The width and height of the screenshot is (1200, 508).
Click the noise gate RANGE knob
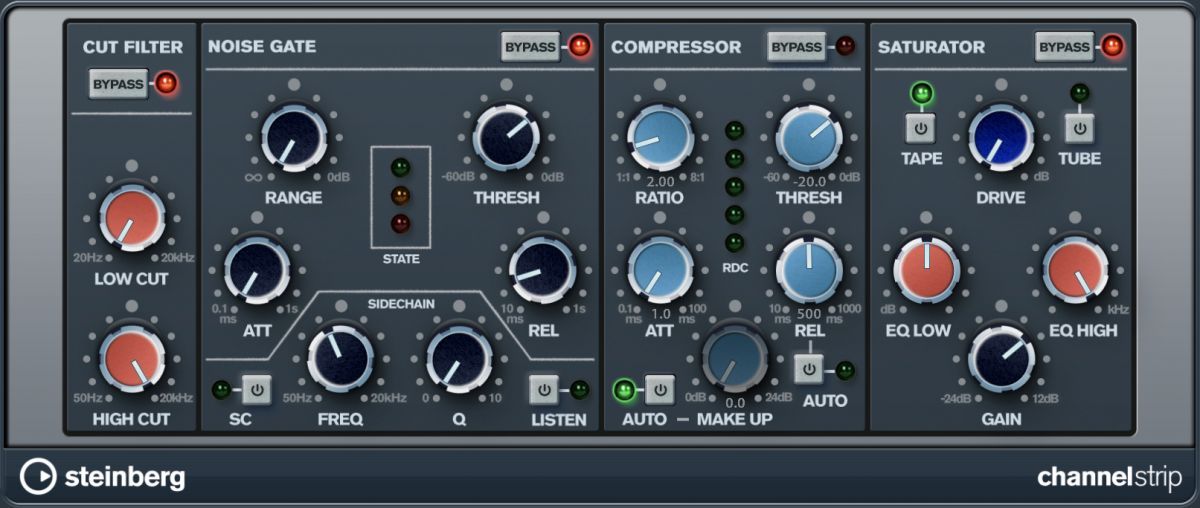point(294,137)
